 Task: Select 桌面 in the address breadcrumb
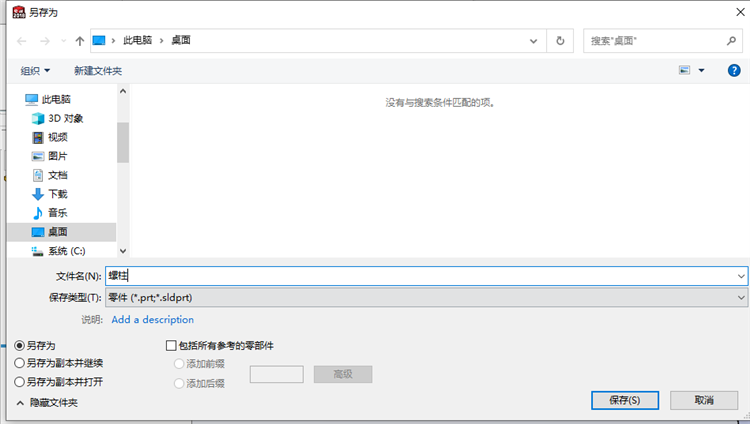[181, 40]
